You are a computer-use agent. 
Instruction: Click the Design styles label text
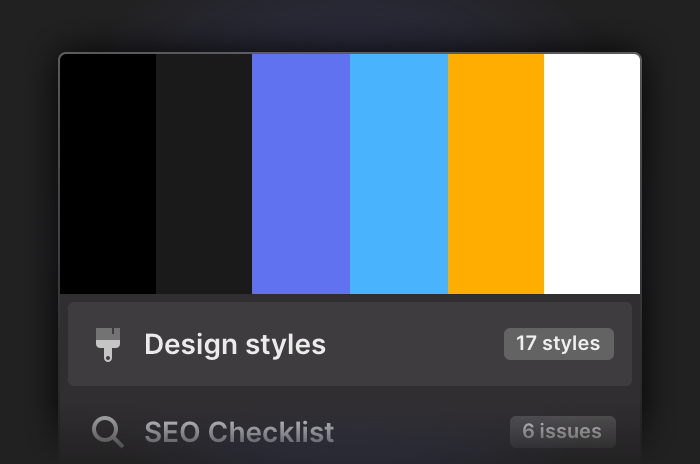click(x=235, y=345)
